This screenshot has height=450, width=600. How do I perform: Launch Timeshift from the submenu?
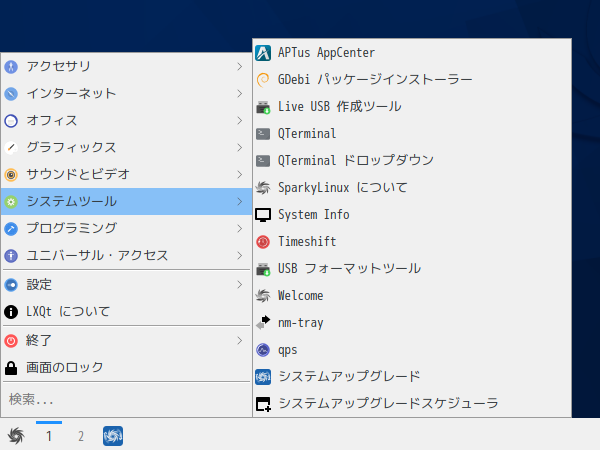click(412, 242)
